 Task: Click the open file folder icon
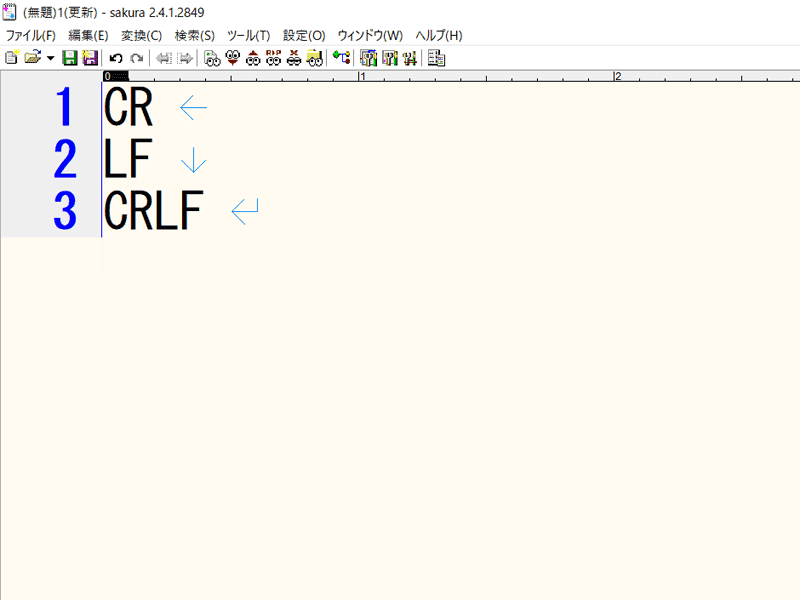tap(32, 58)
